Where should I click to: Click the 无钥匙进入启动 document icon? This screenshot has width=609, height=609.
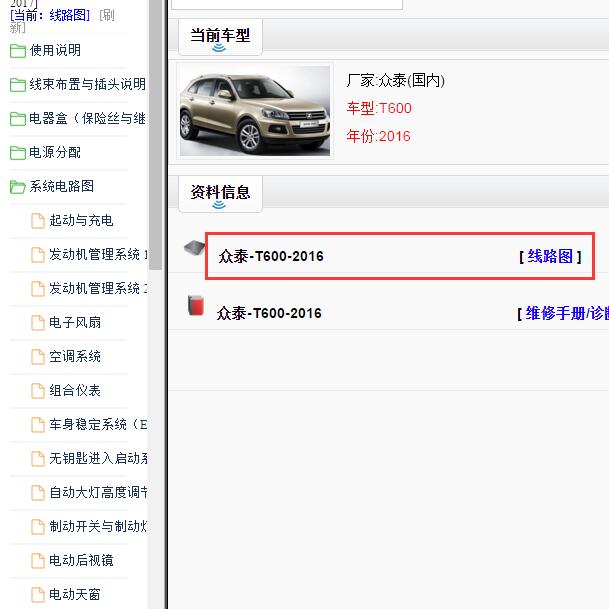38,459
